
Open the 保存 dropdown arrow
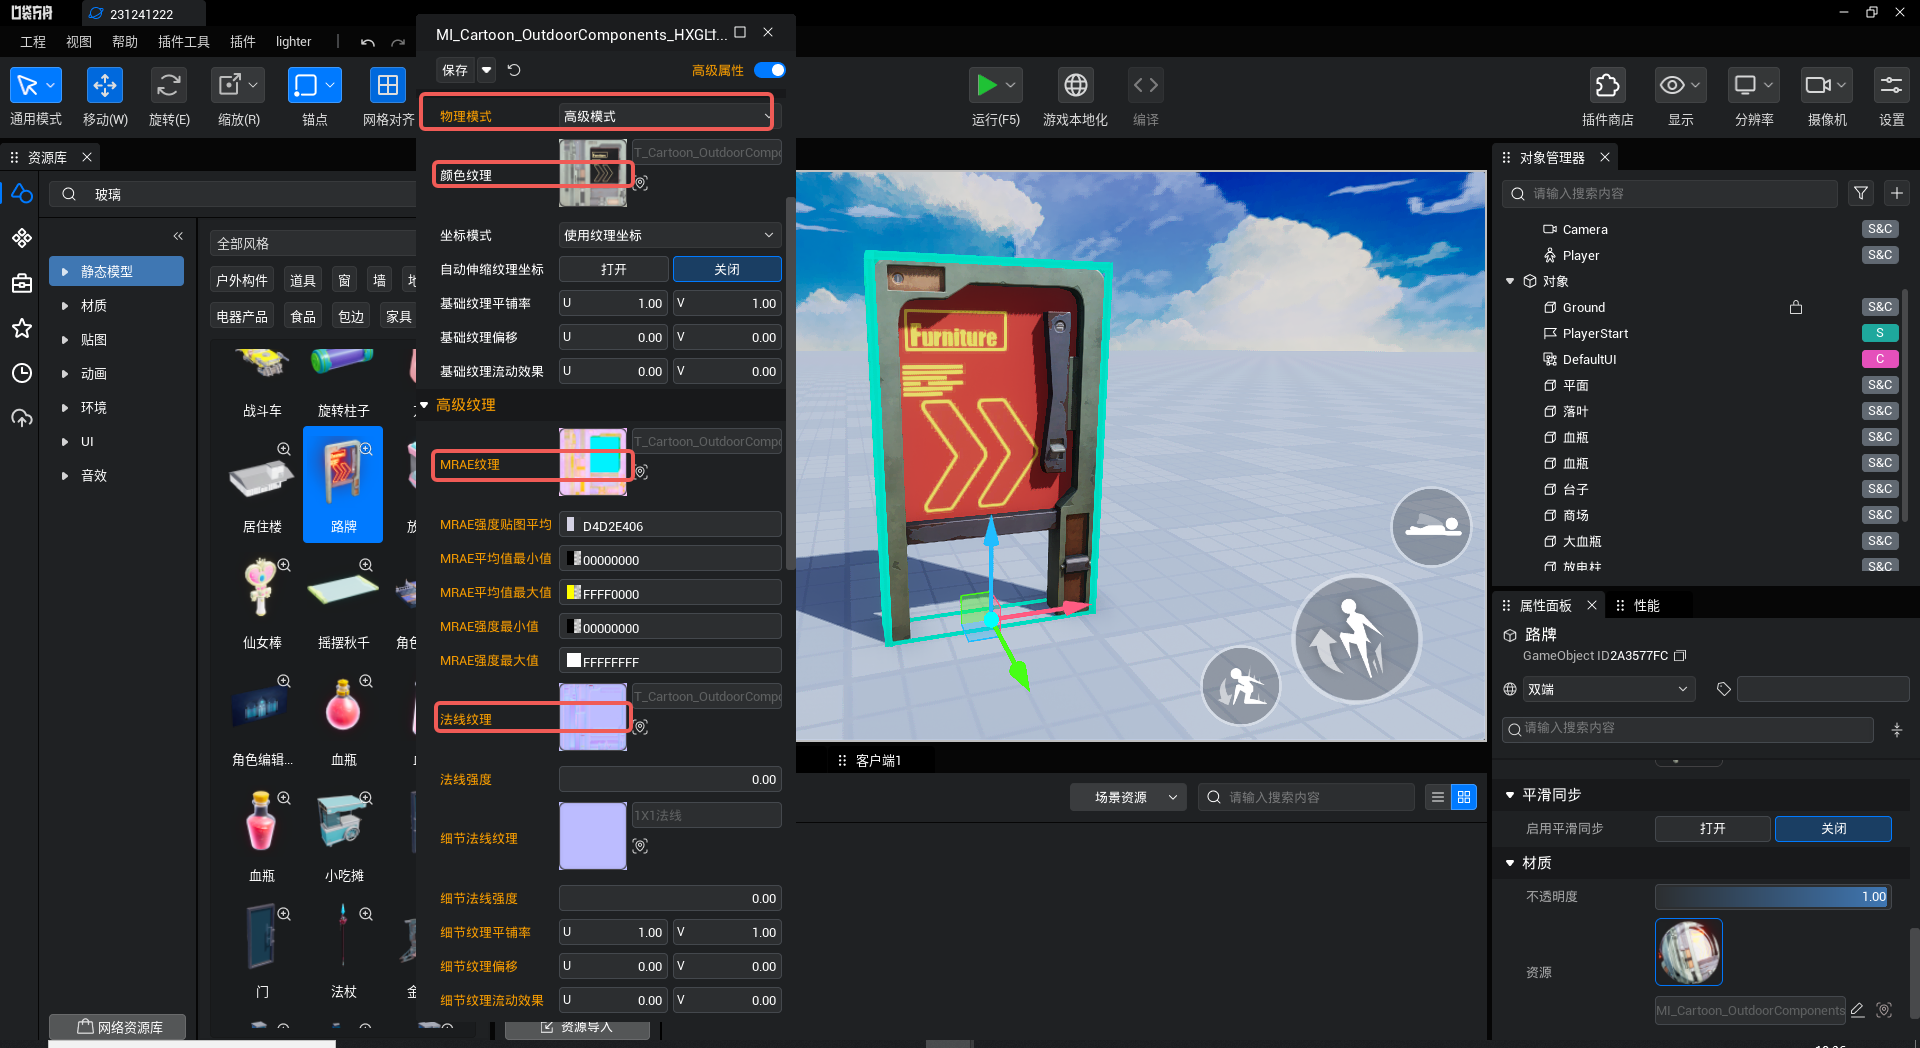(x=486, y=70)
